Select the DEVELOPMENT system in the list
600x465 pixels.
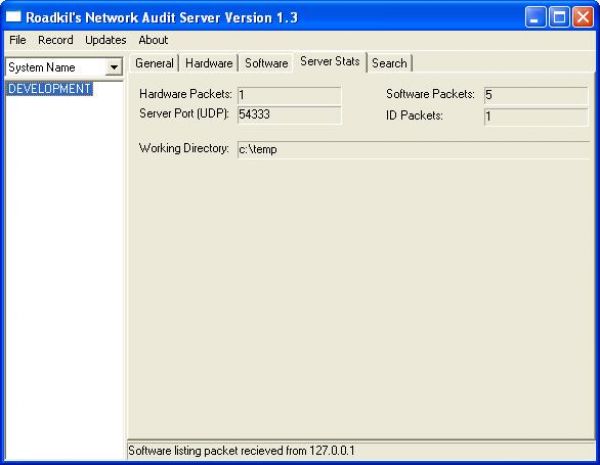pyautogui.click(x=50, y=89)
